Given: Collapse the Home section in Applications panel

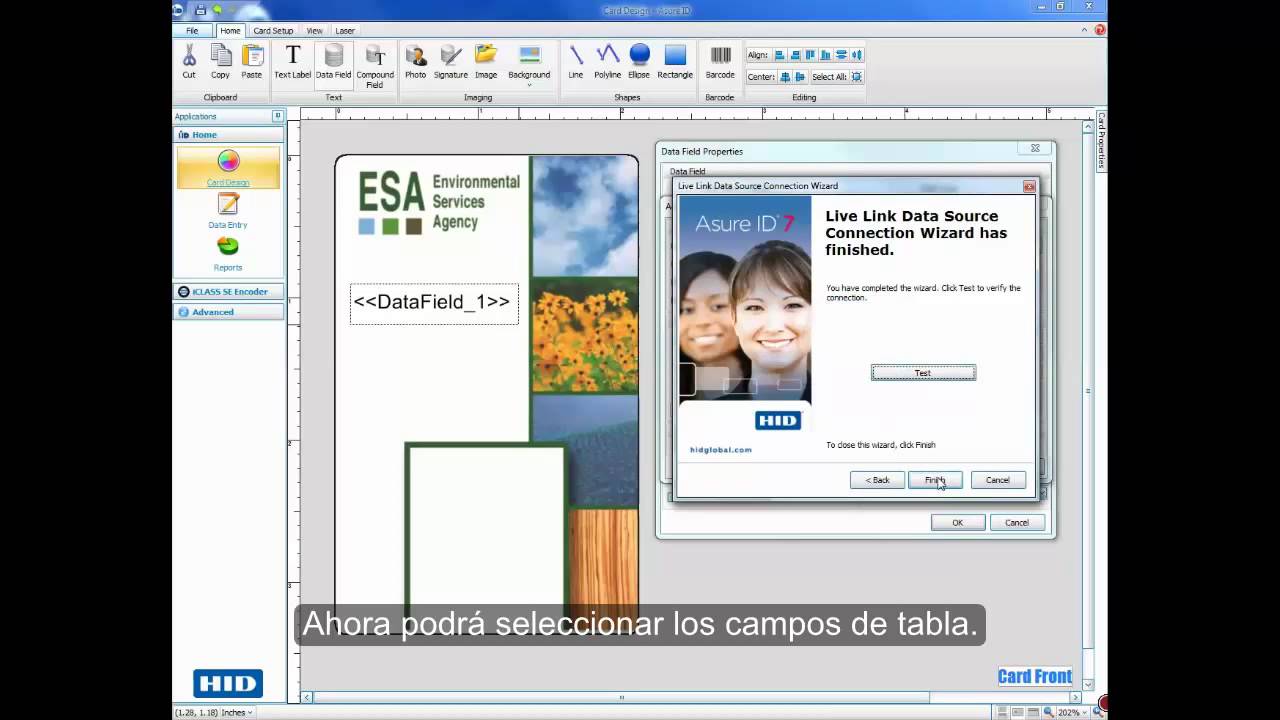Looking at the screenshot, I should point(228,134).
